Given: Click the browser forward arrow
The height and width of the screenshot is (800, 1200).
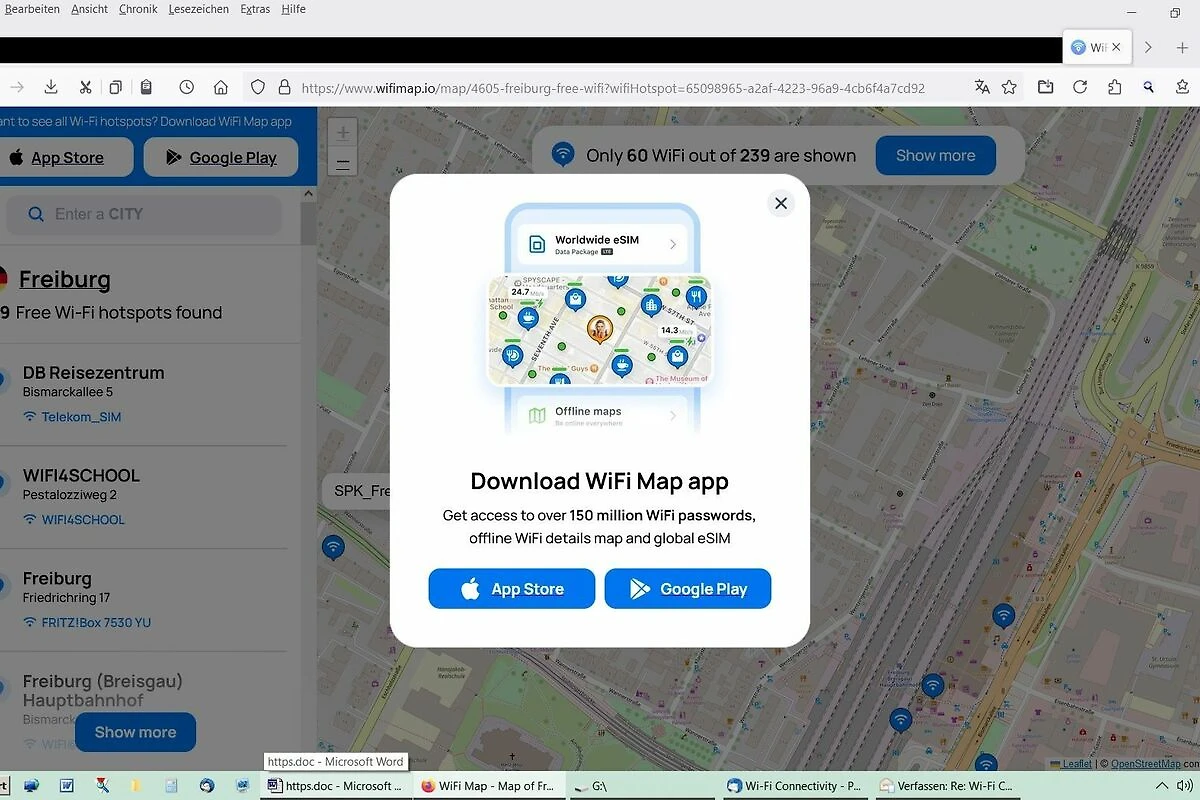Looking at the screenshot, I should pos(16,87).
